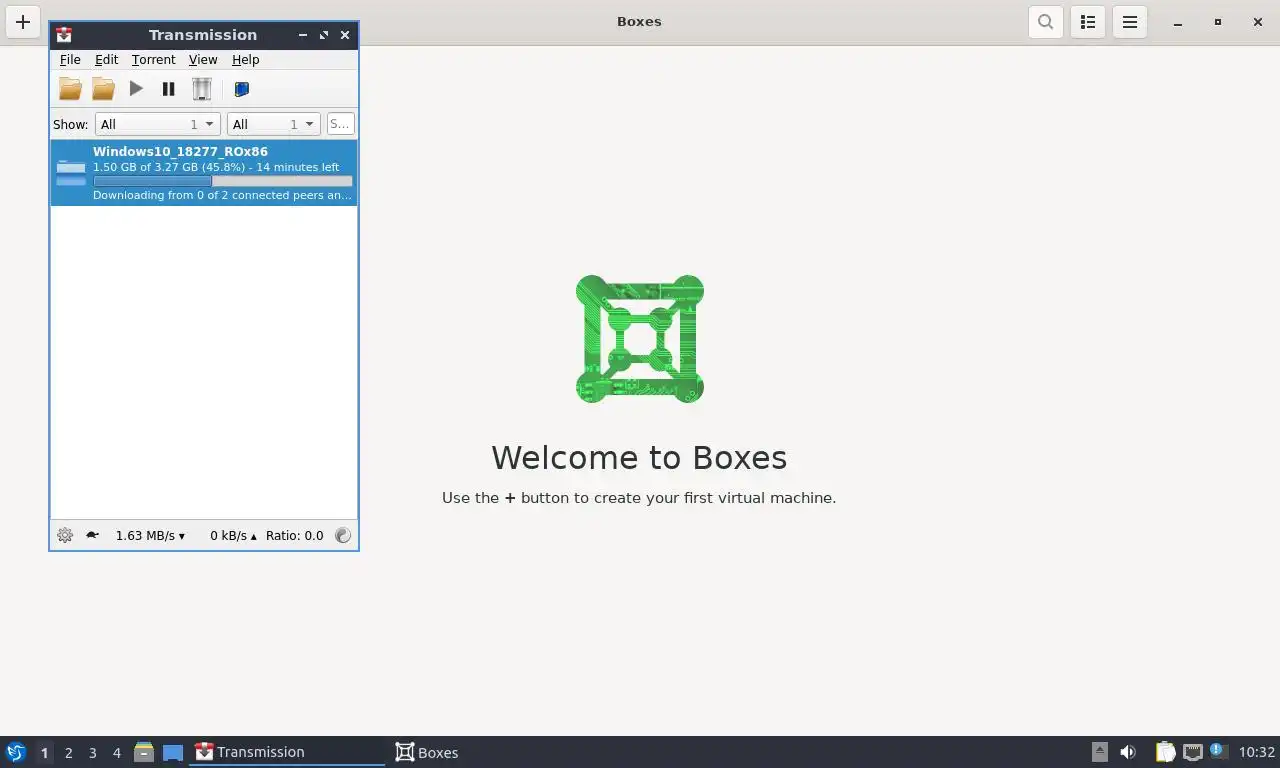The width and height of the screenshot is (1280, 768).
Task: Remove the torrent with the trash icon
Action: [202, 89]
